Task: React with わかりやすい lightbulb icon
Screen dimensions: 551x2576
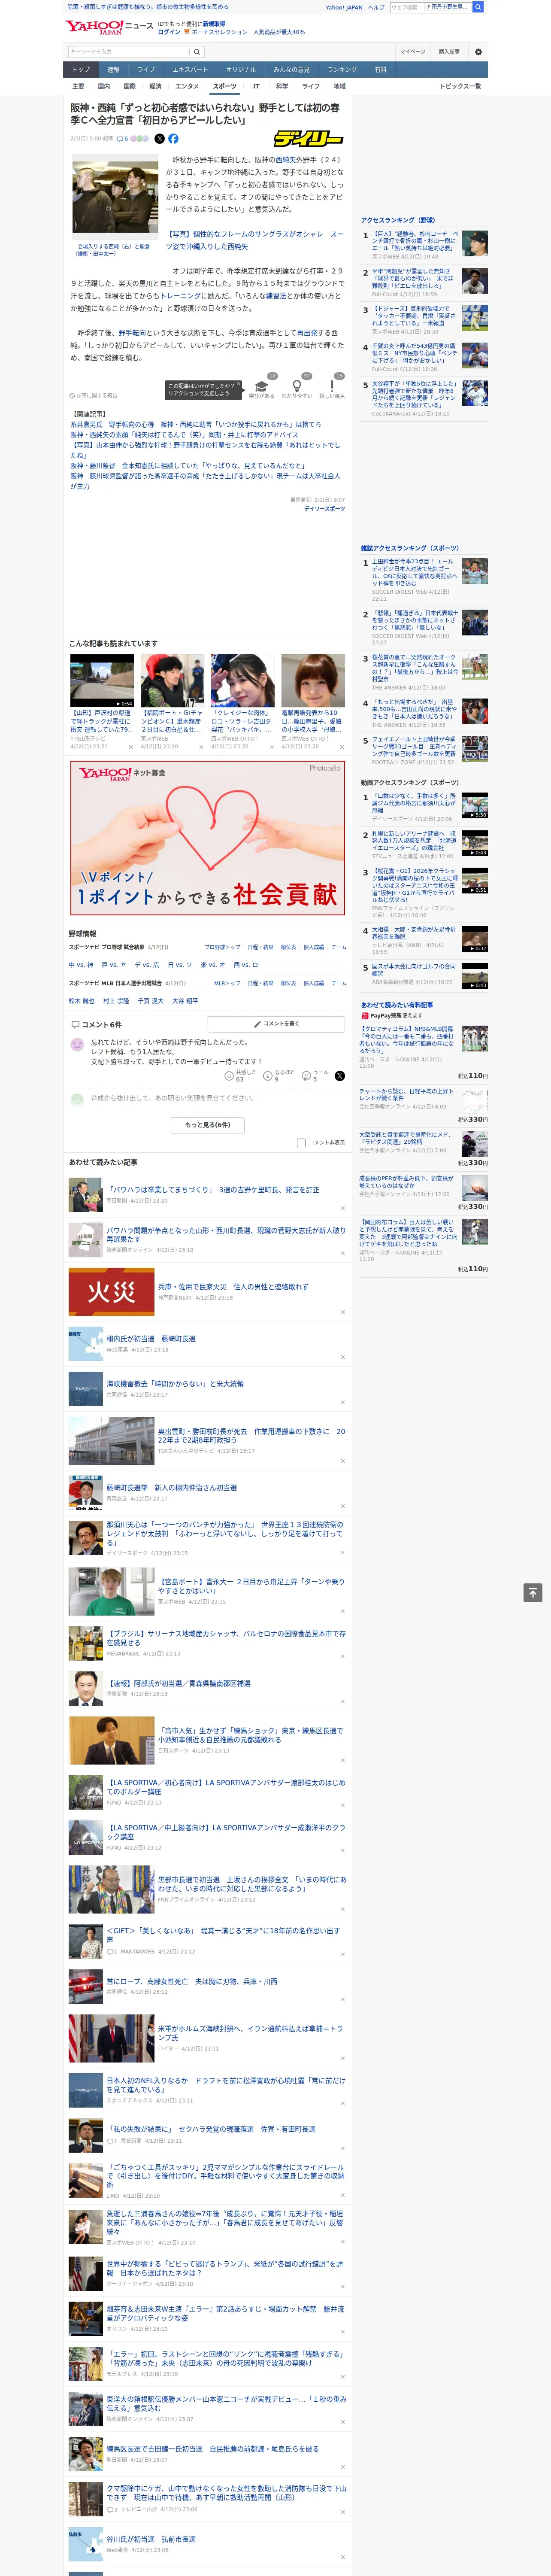Action: point(297,385)
